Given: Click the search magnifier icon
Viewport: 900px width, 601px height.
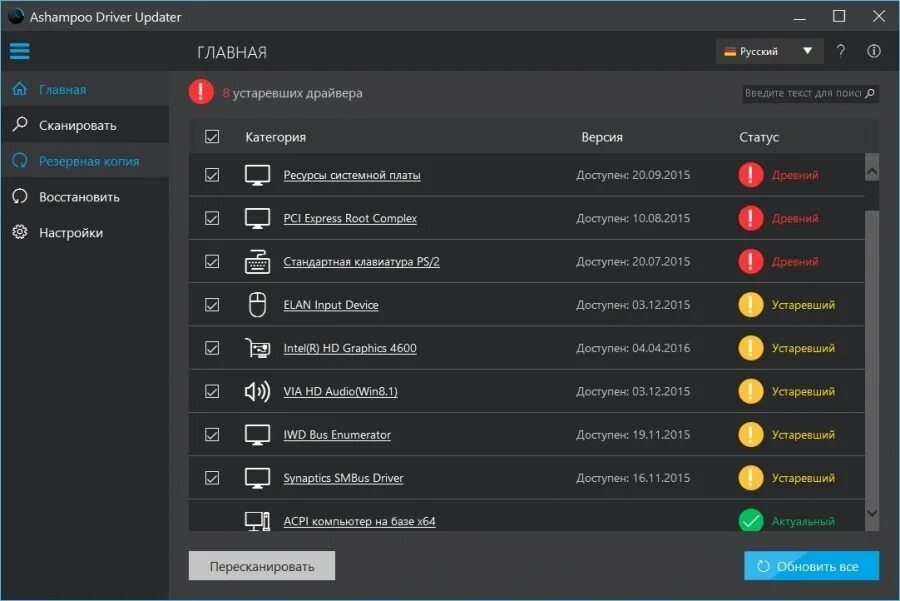Looking at the screenshot, I should coord(870,94).
